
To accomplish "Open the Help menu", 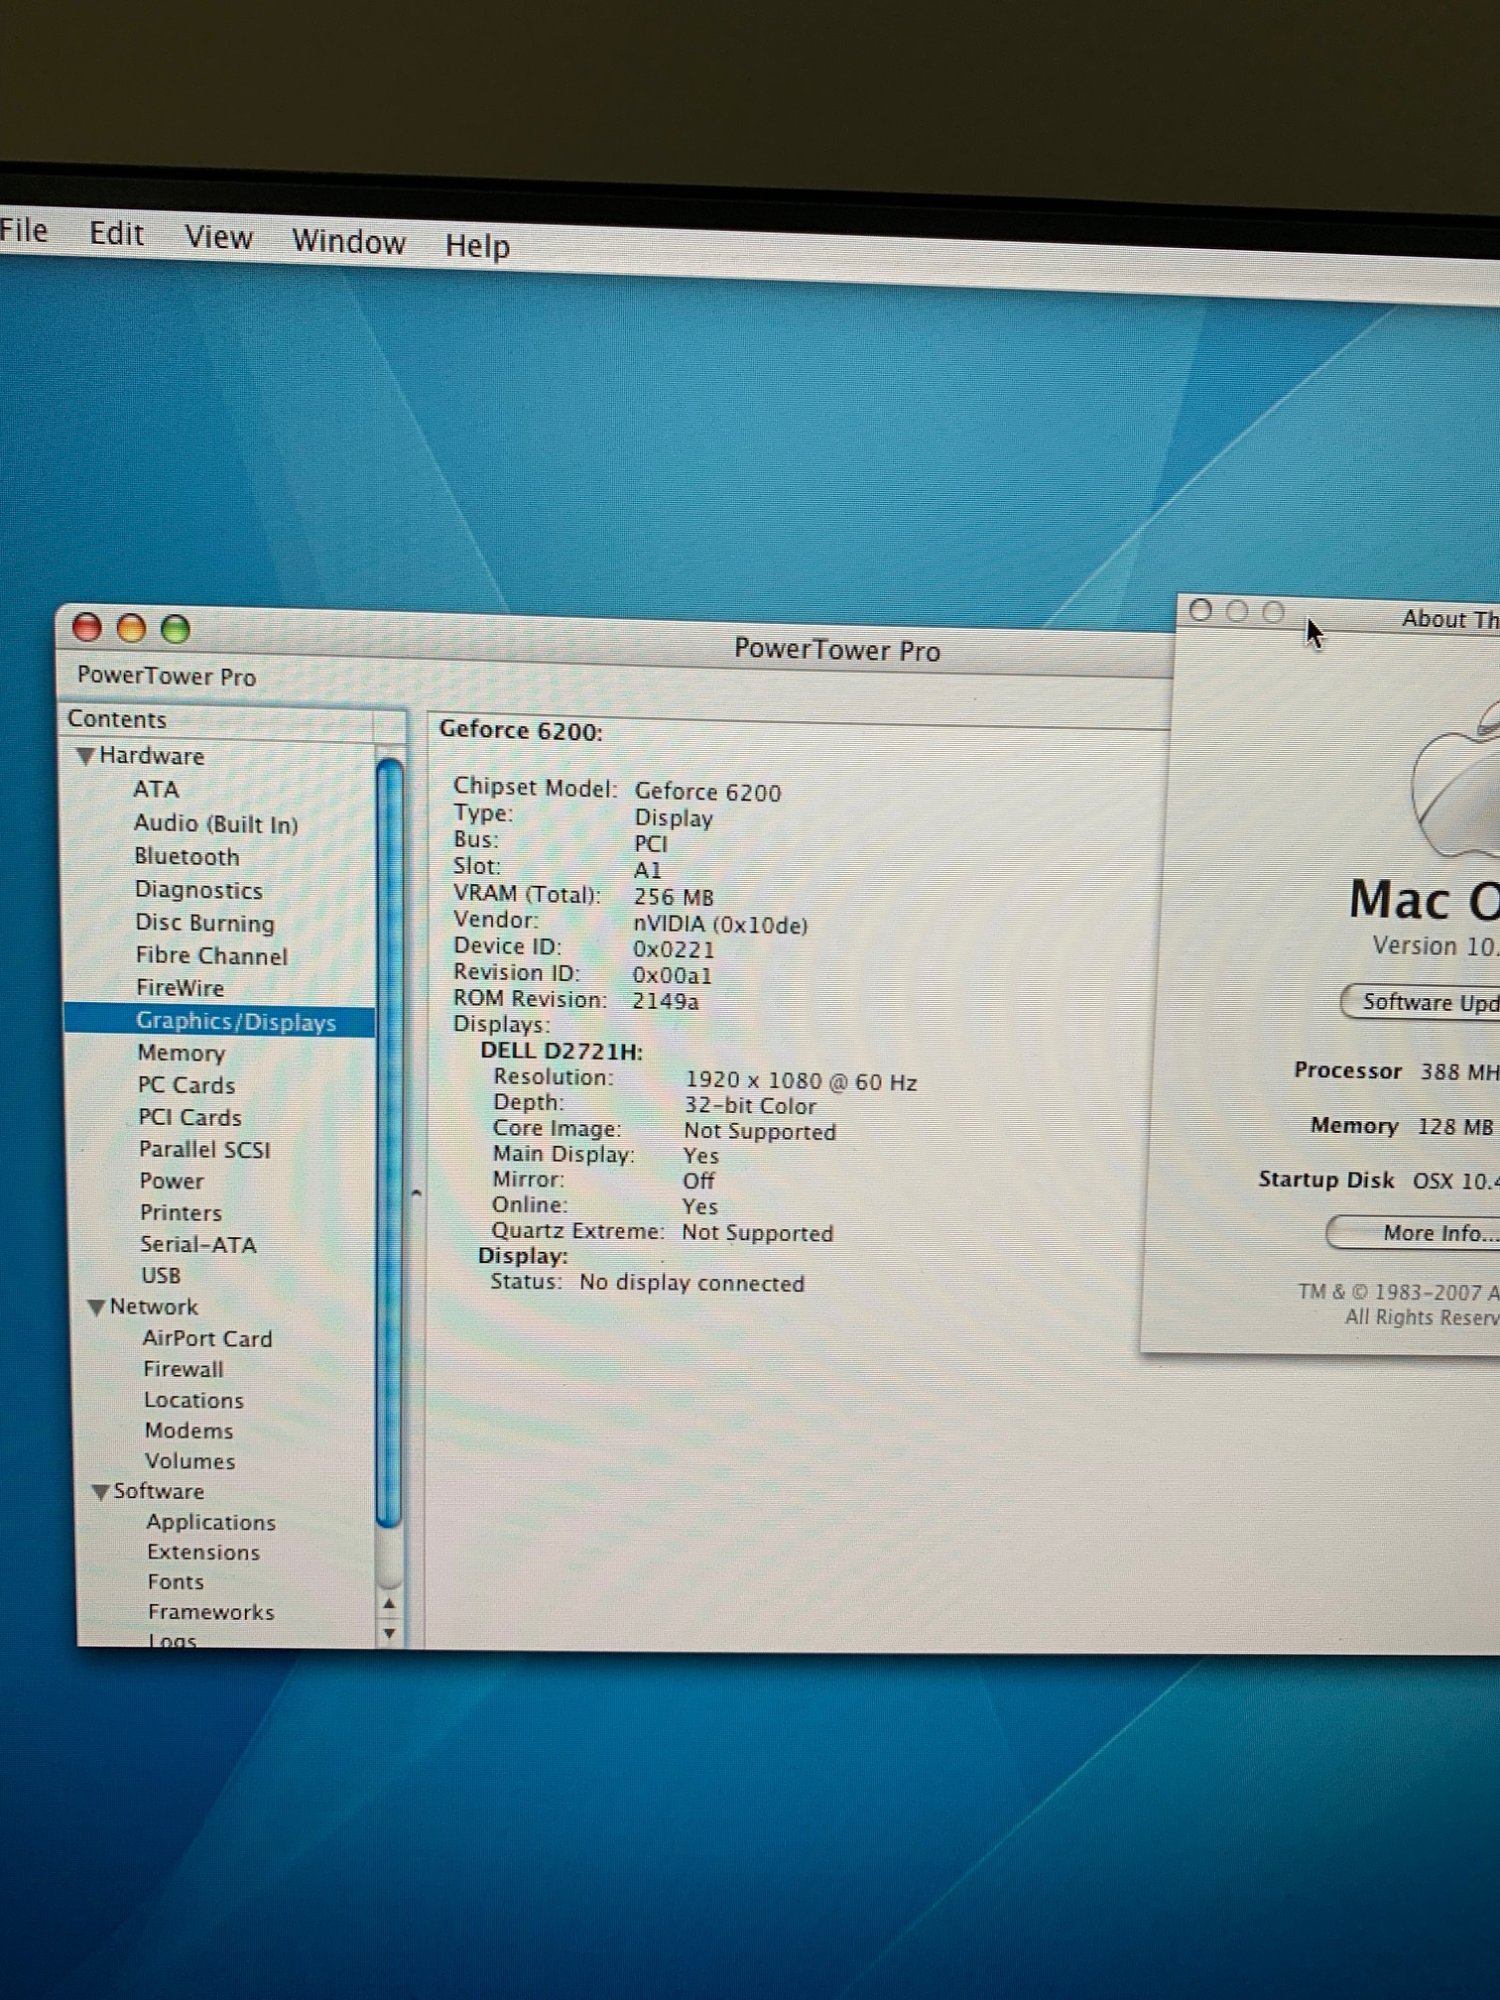I will [477, 246].
